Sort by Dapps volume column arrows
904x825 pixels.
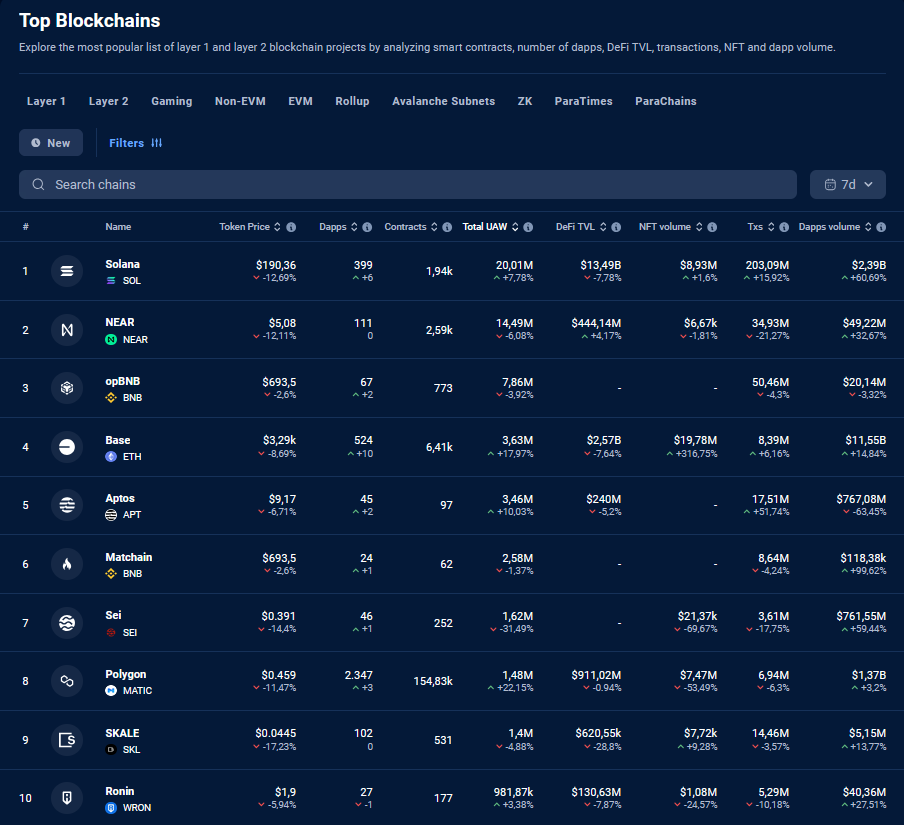[868, 227]
